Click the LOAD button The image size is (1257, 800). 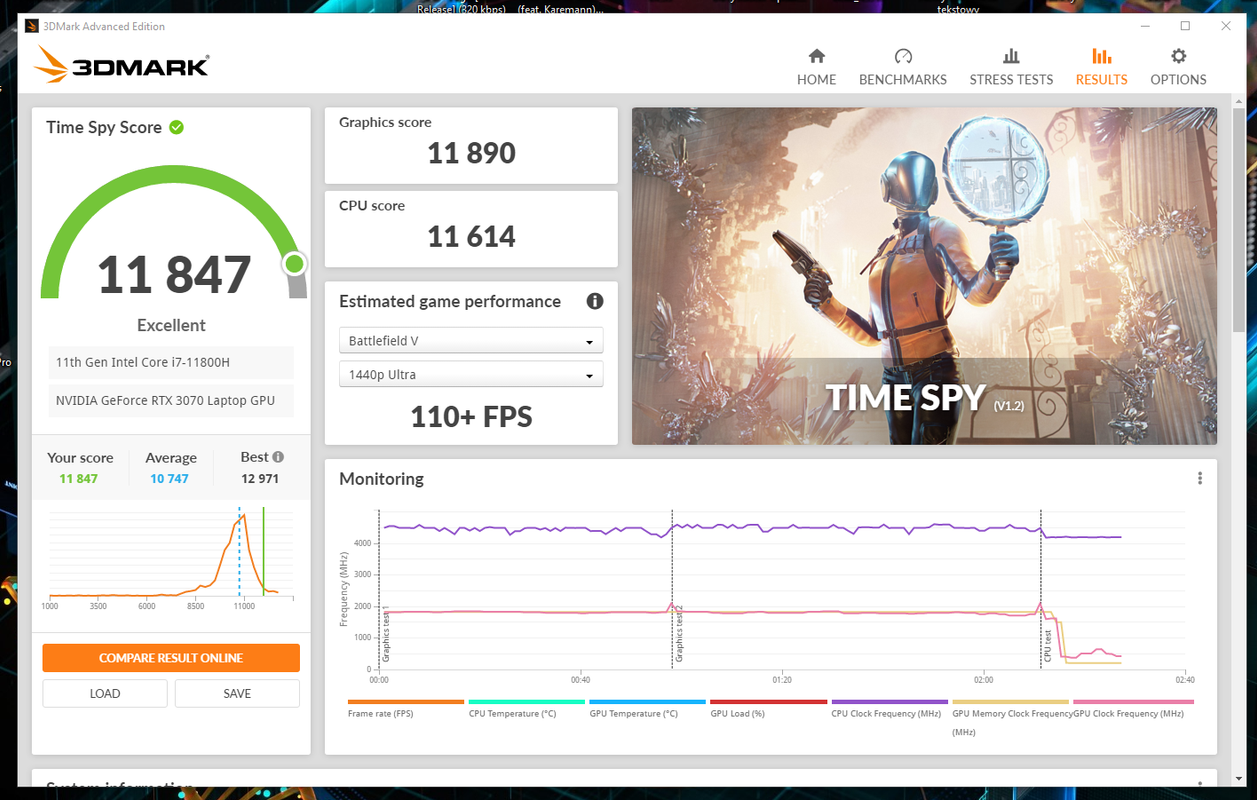click(105, 693)
